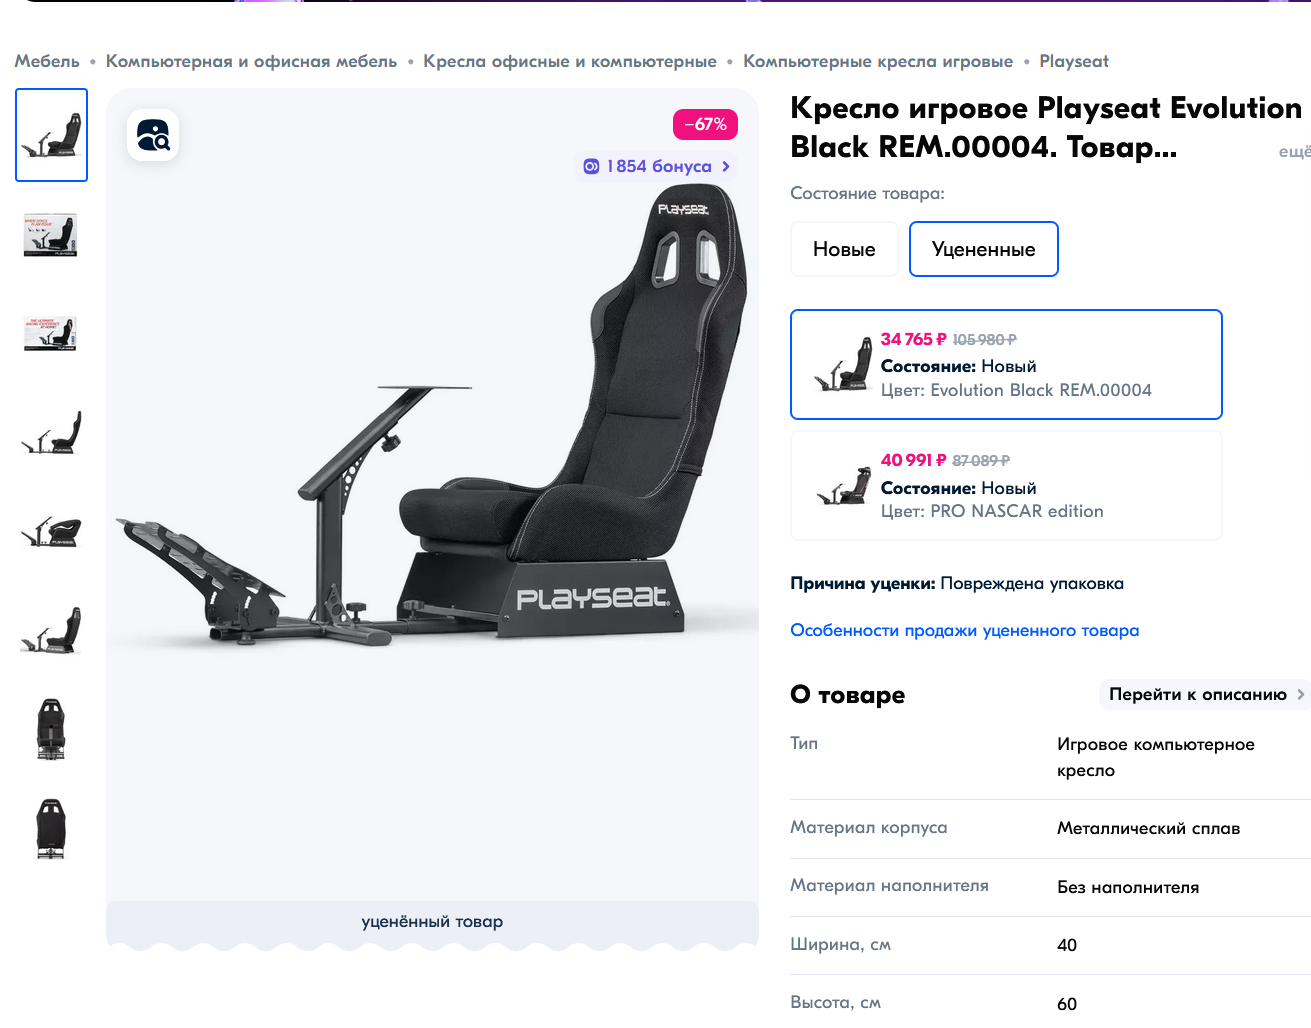Expand the 1854 бонуса chevron
Image resolution: width=1311 pixels, height=1028 pixels.
pos(726,166)
